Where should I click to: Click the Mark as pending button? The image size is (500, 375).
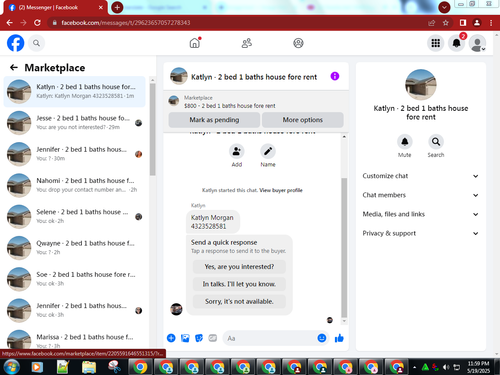click(214, 120)
